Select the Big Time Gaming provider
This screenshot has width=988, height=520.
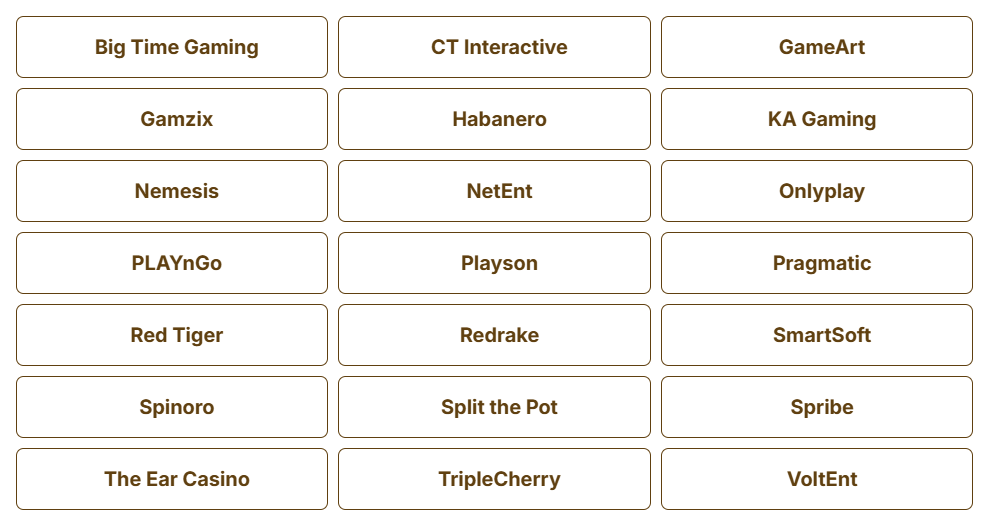point(172,47)
